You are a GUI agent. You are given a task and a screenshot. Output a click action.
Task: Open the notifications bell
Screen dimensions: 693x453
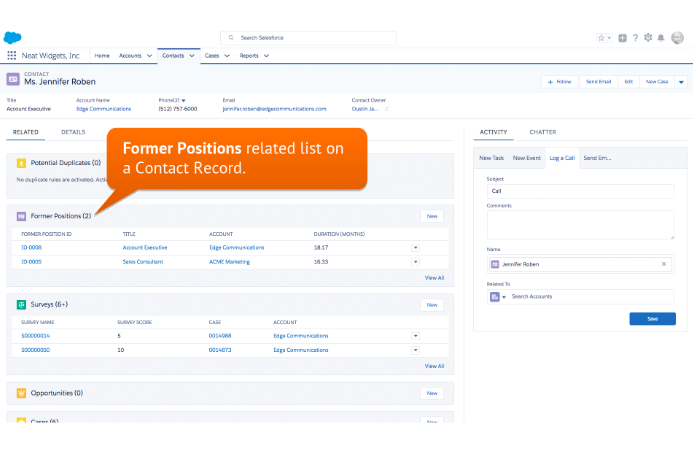tap(661, 38)
